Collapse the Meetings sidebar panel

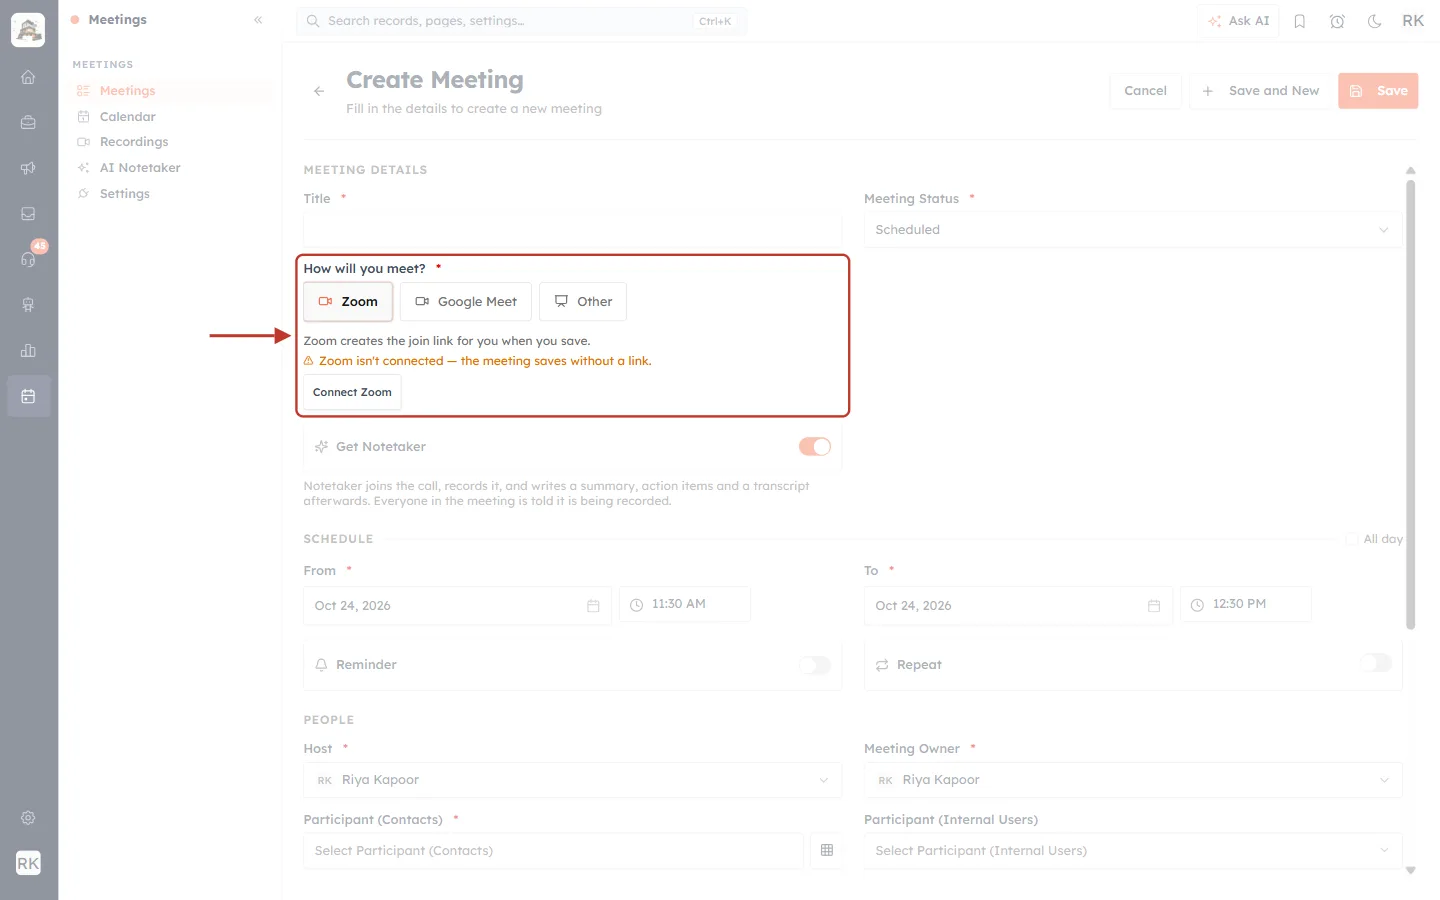click(x=258, y=20)
